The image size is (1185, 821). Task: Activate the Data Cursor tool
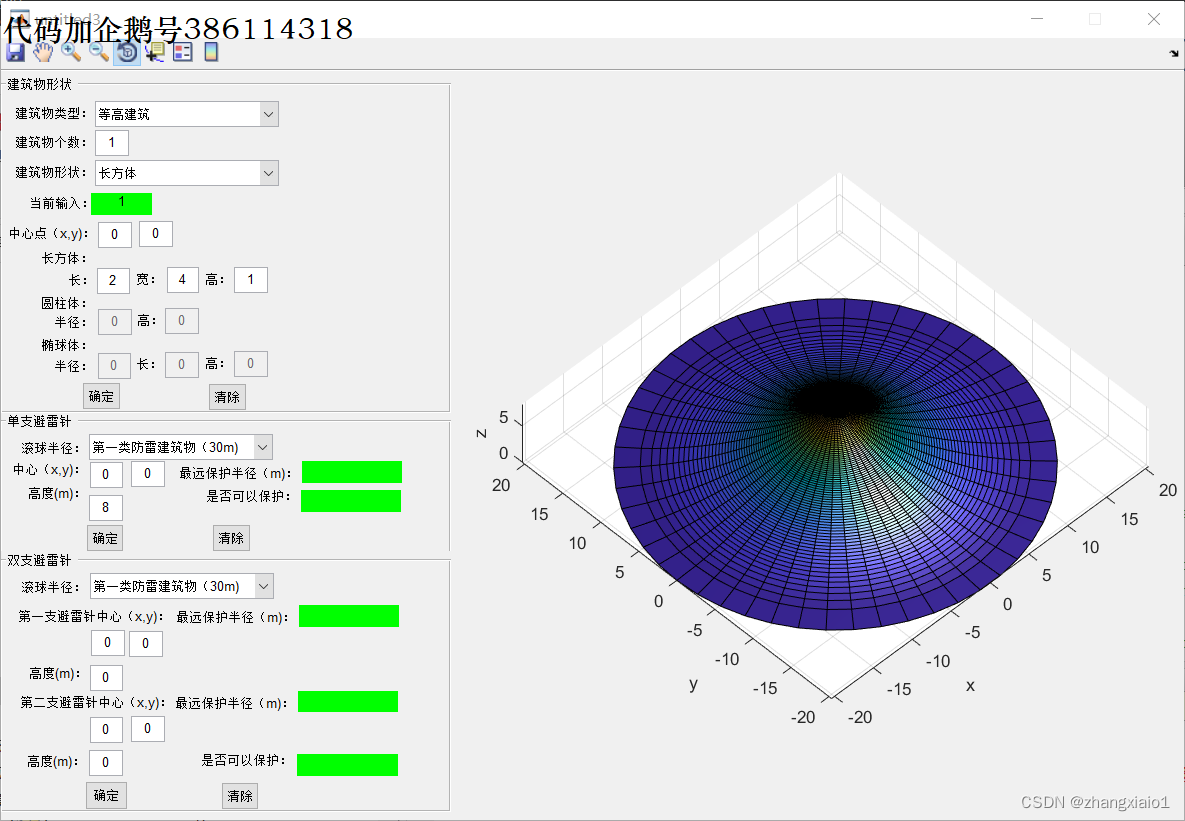[155, 52]
